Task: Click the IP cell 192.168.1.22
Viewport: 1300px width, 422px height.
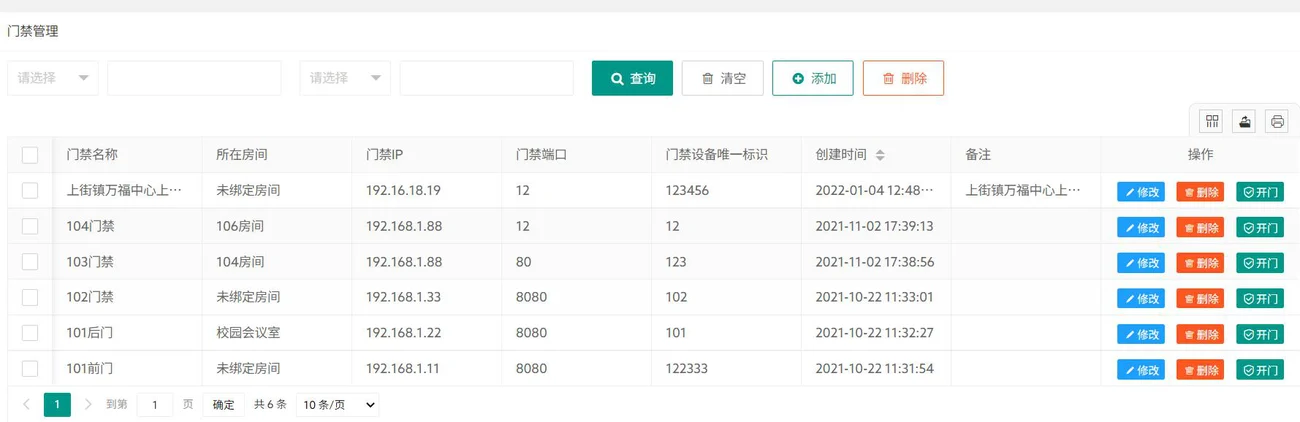Action: point(403,332)
